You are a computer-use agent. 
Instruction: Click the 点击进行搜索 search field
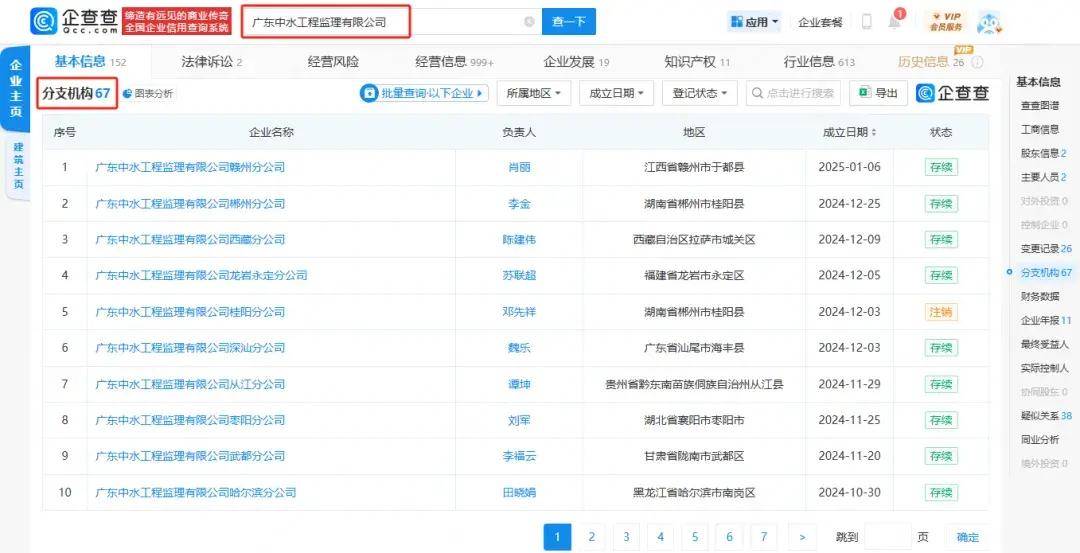[793, 93]
